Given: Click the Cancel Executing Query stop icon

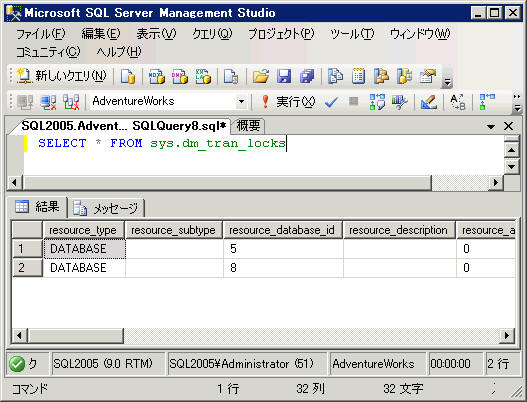Looking at the screenshot, I should [353, 101].
